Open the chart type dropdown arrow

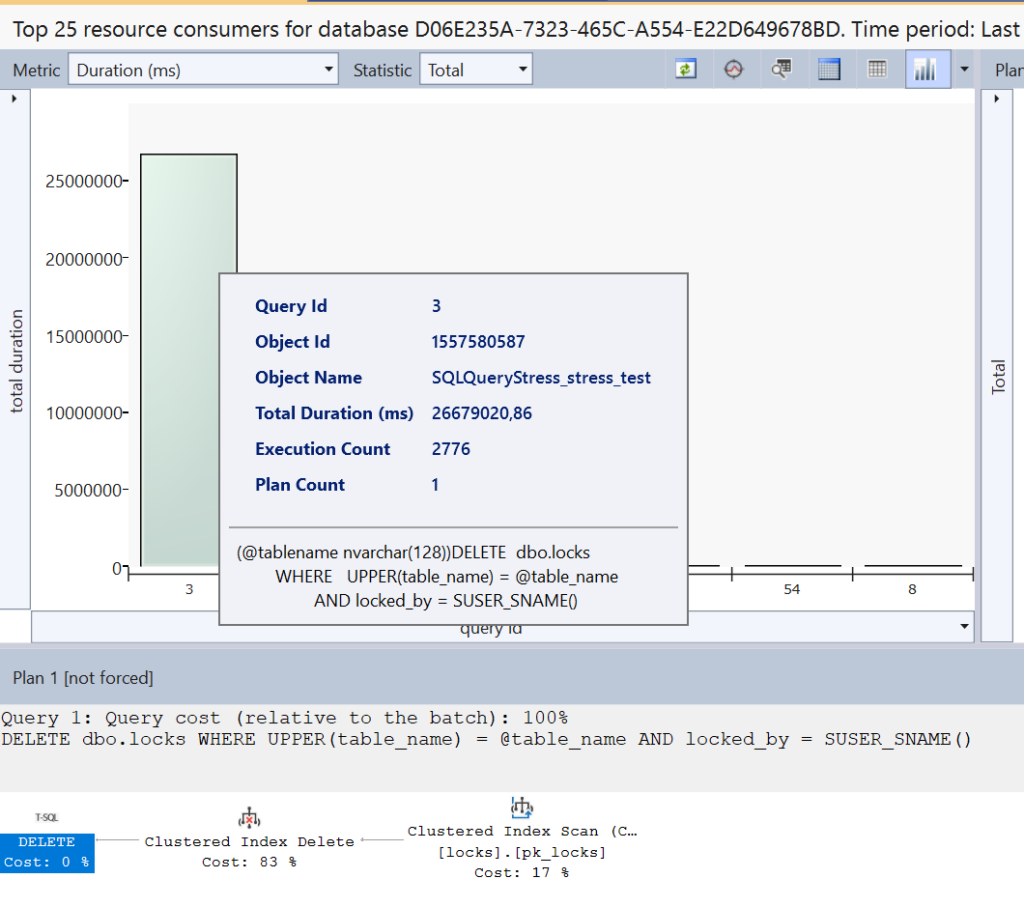coord(964,70)
